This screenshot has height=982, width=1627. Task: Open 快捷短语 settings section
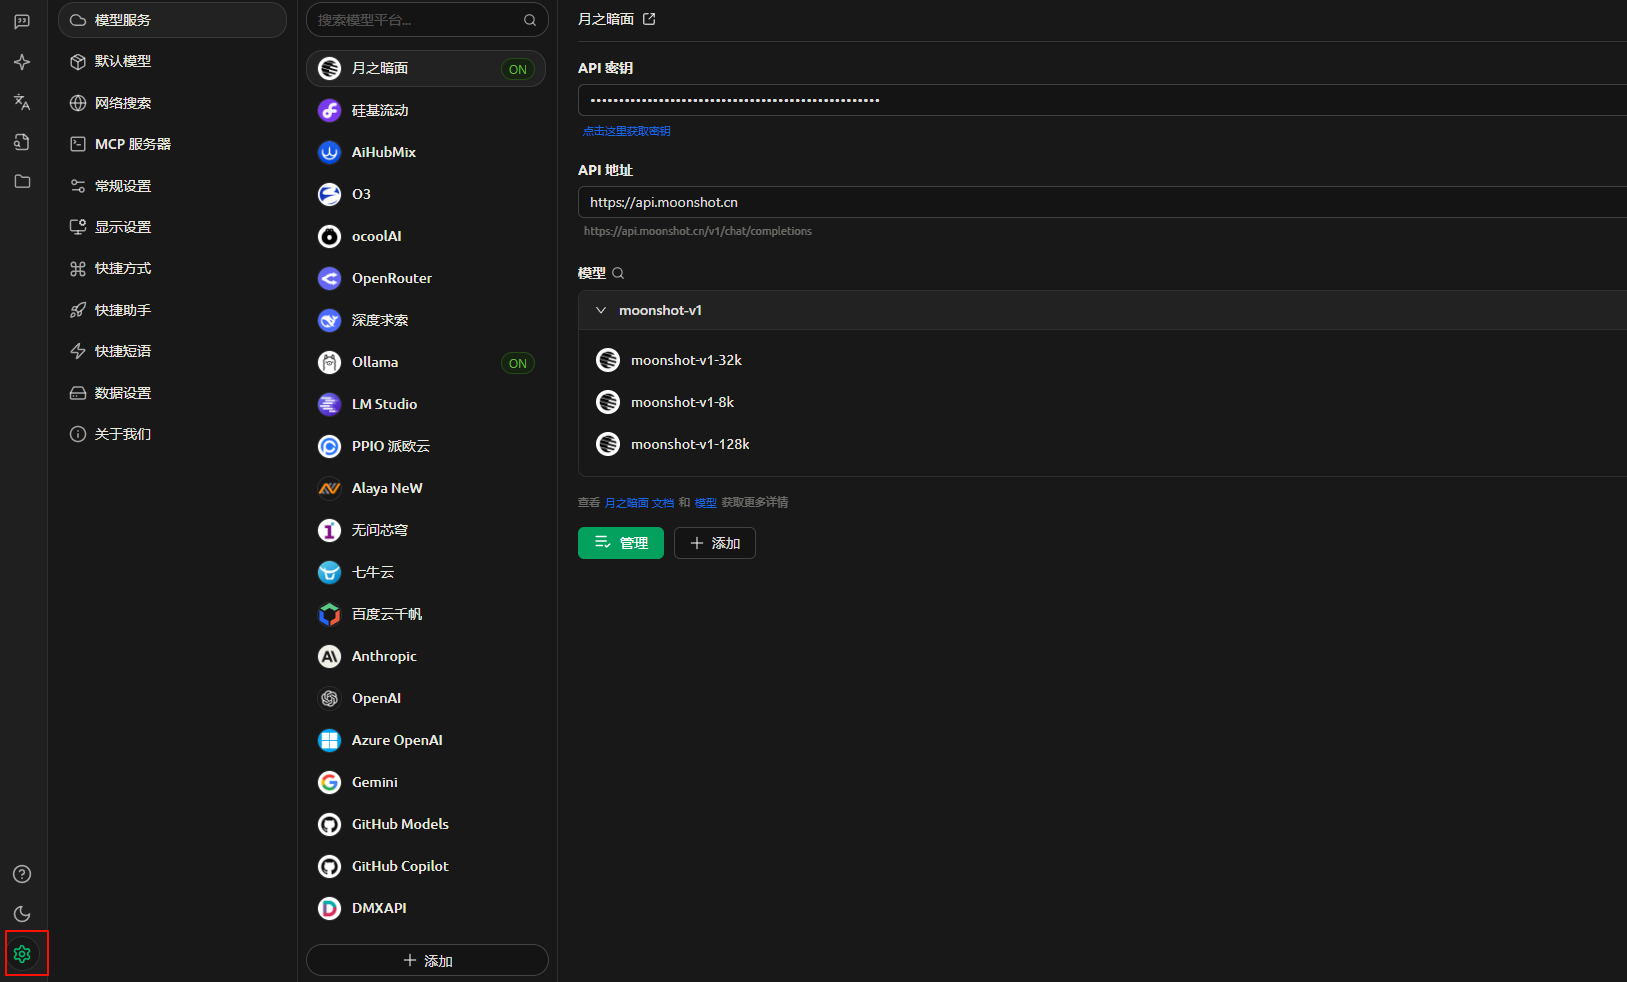pos(172,351)
